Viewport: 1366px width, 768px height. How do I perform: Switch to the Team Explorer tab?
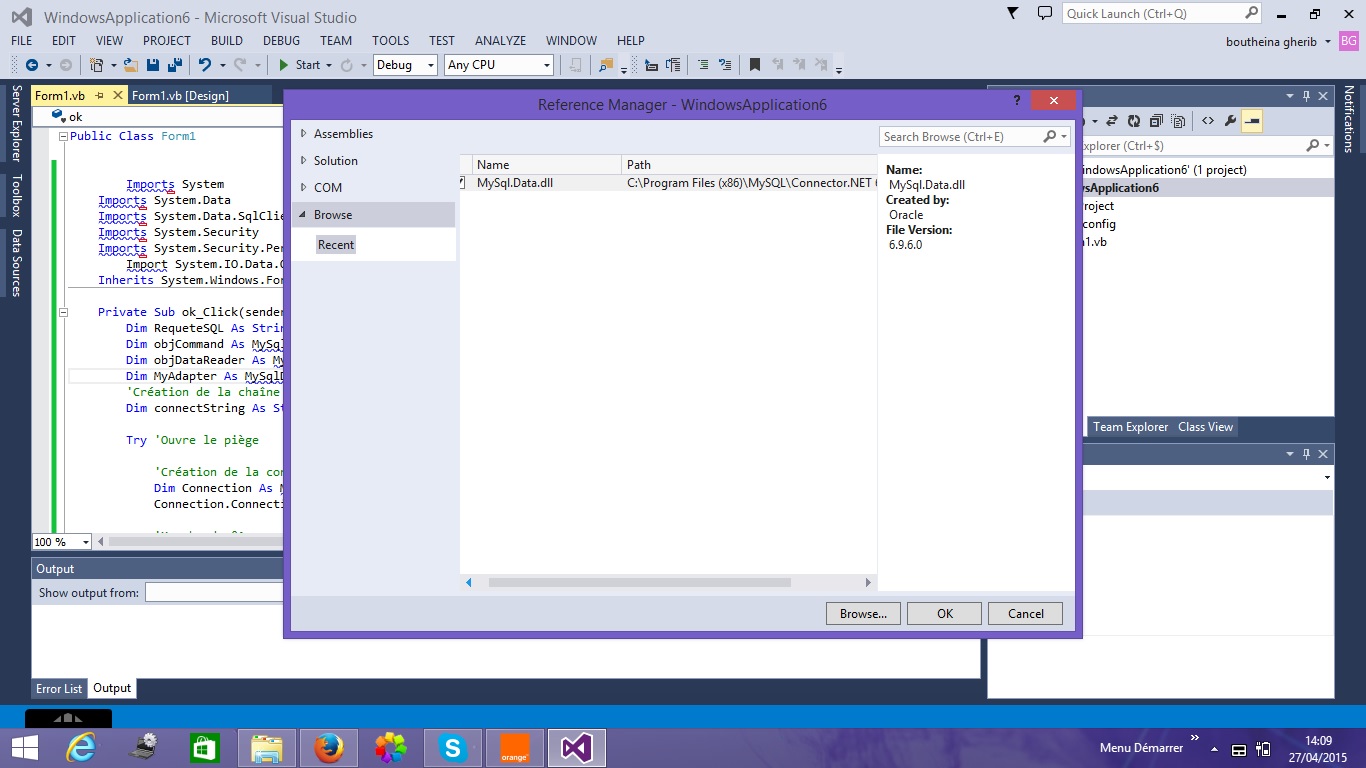(x=1130, y=427)
